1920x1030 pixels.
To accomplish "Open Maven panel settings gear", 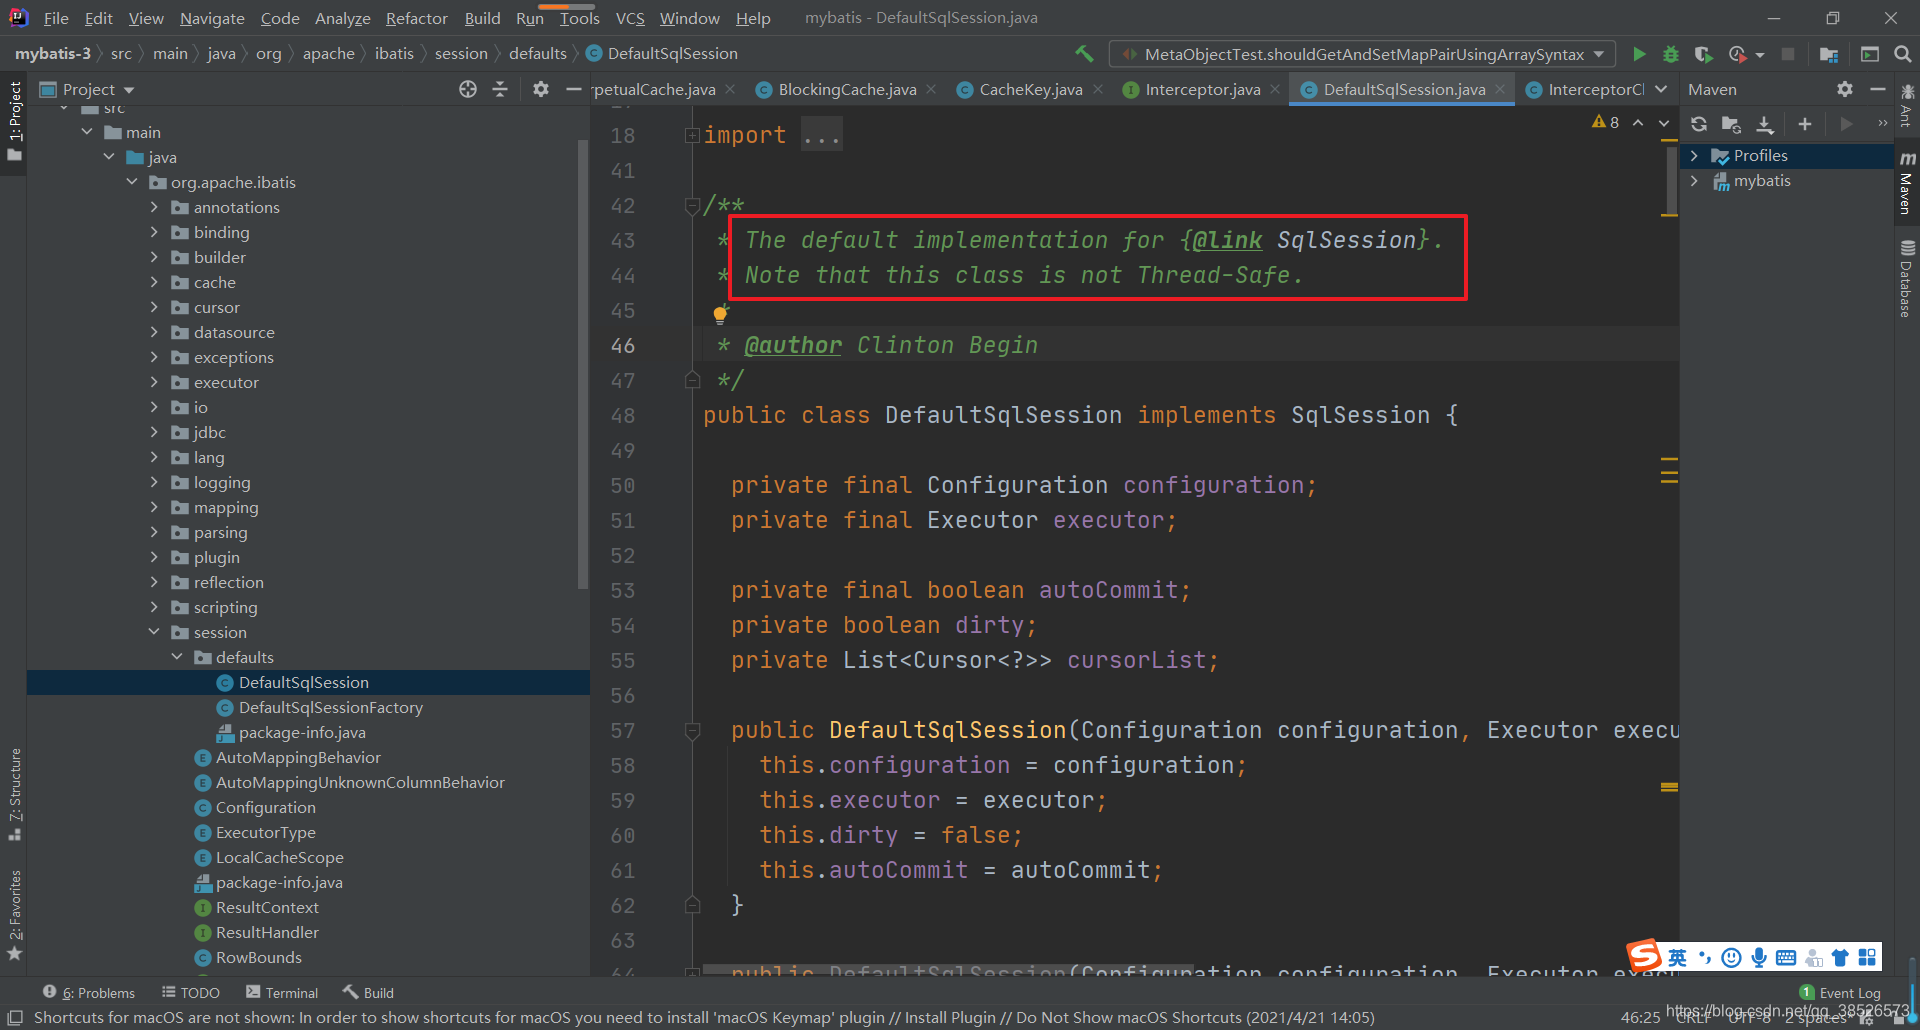I will (x=1845, y=89).
